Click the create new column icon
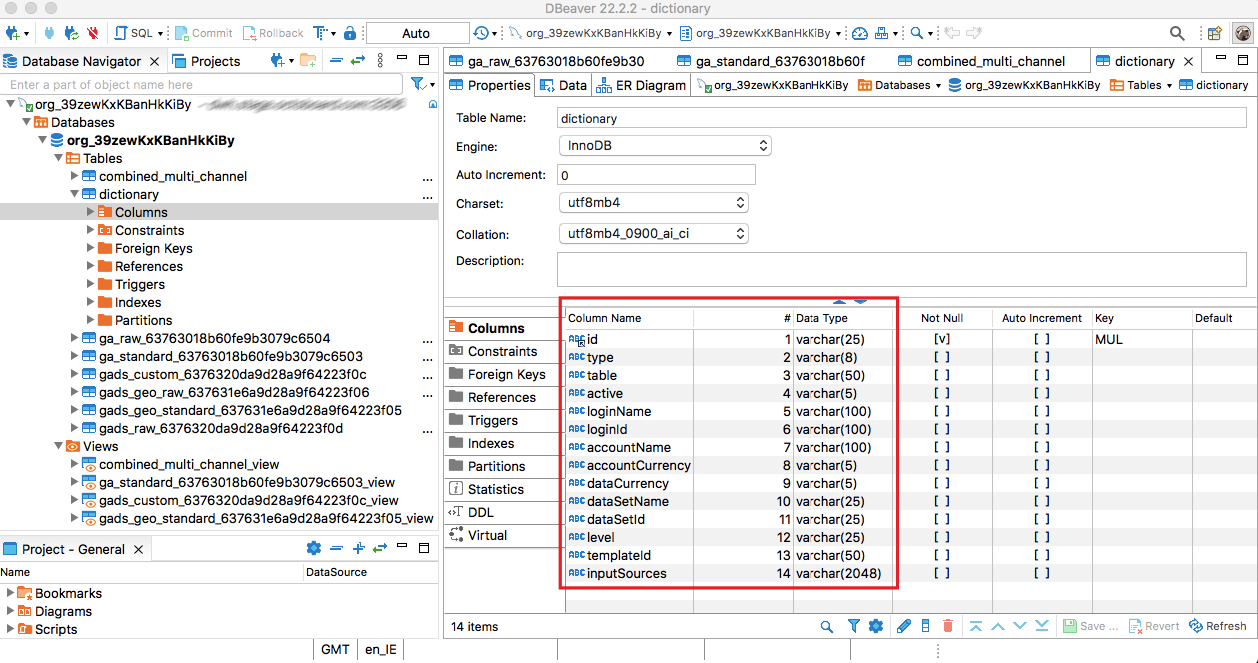 pos(926,626)
